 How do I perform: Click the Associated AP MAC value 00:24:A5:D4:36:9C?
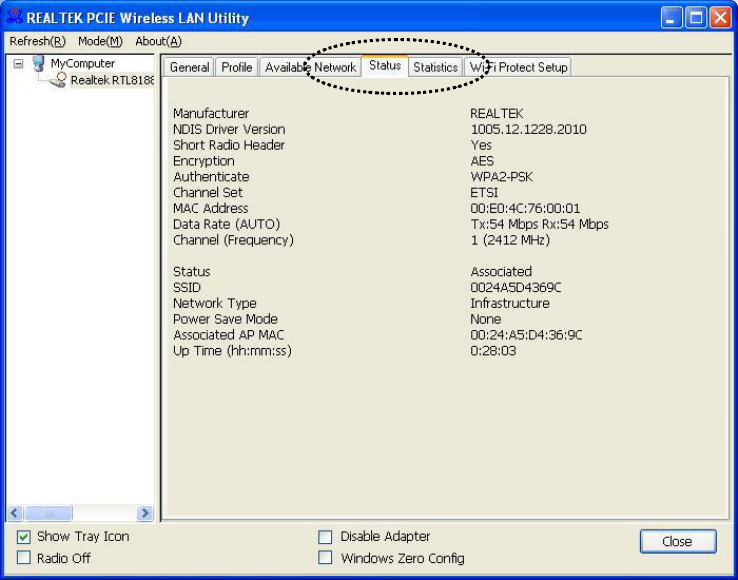coord(526,335)
